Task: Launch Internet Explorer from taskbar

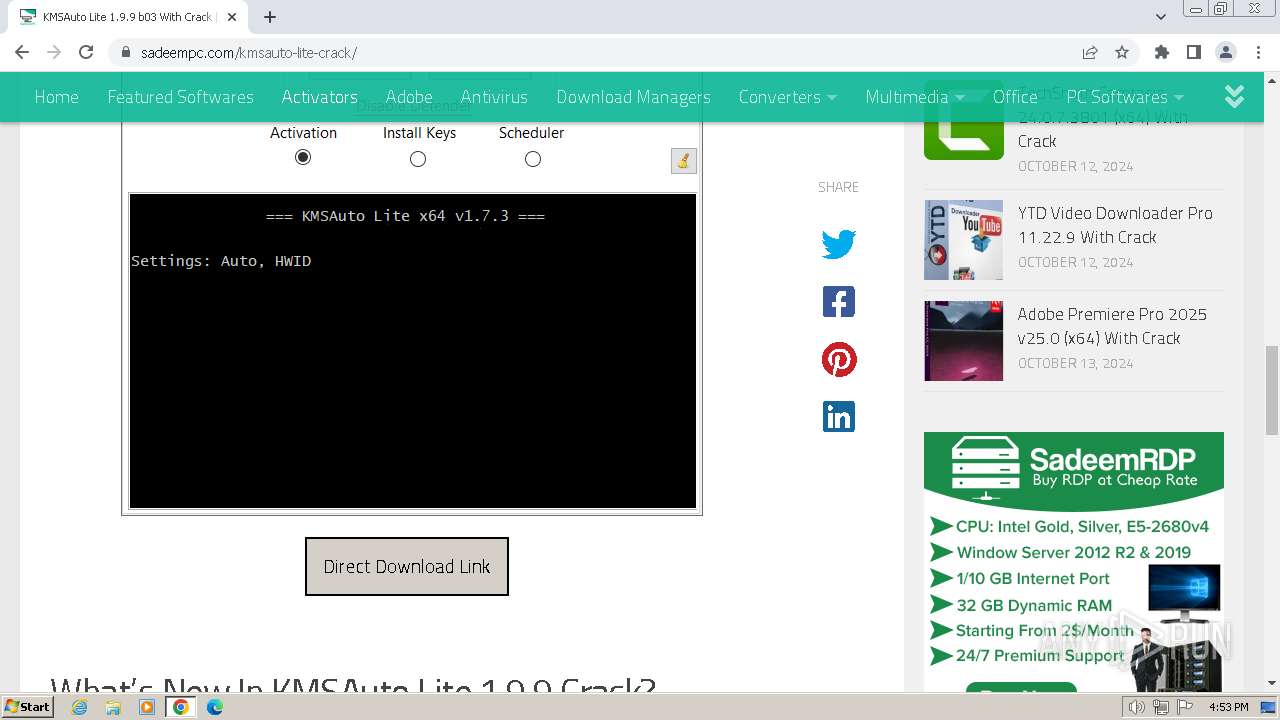Action: pos(80,707)
